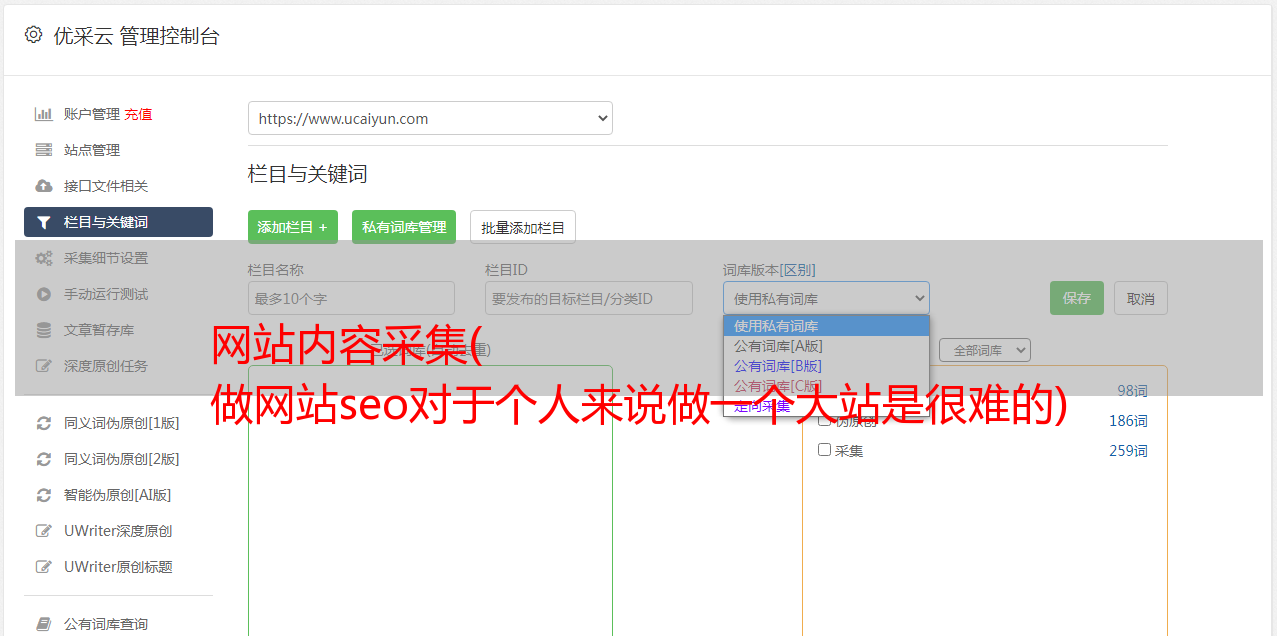Open UWriter原创标题 in the sidebar

coord(118,567)
